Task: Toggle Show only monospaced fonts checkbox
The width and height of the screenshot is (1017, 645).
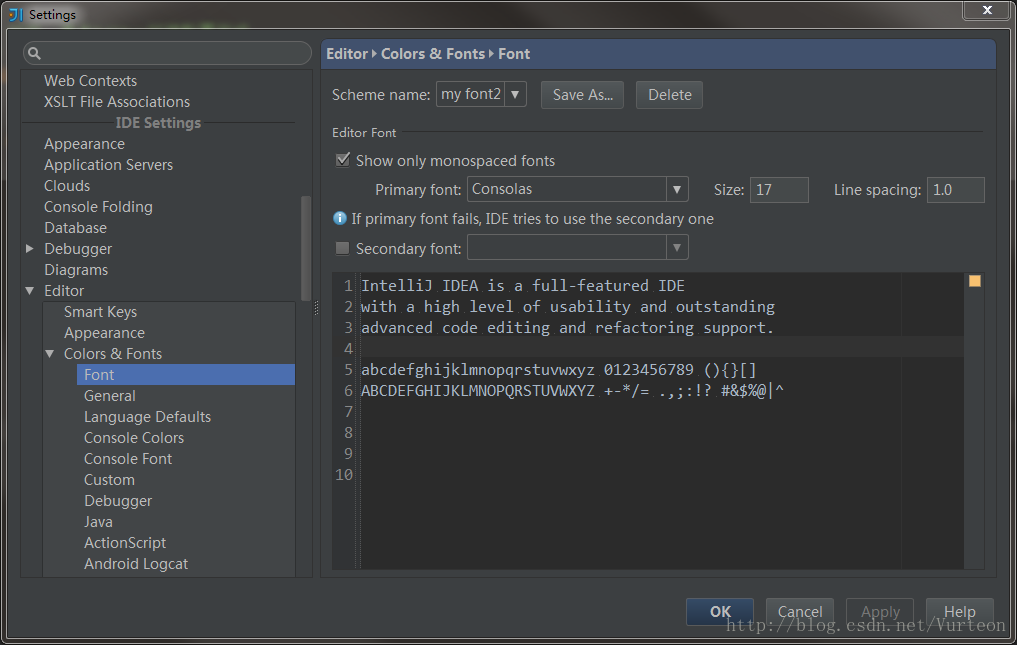Action: click(342, 160)
